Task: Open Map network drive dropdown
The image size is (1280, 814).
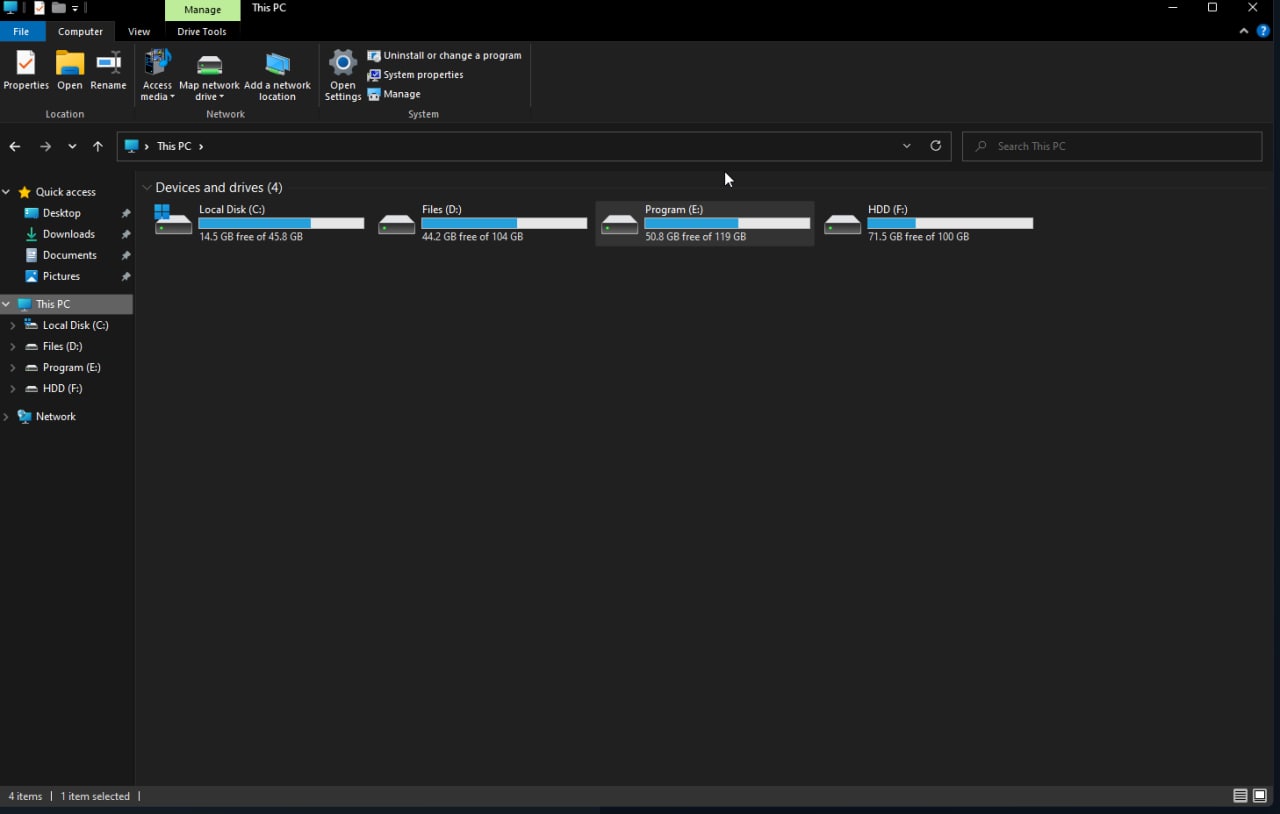Action: pos(209,75)
